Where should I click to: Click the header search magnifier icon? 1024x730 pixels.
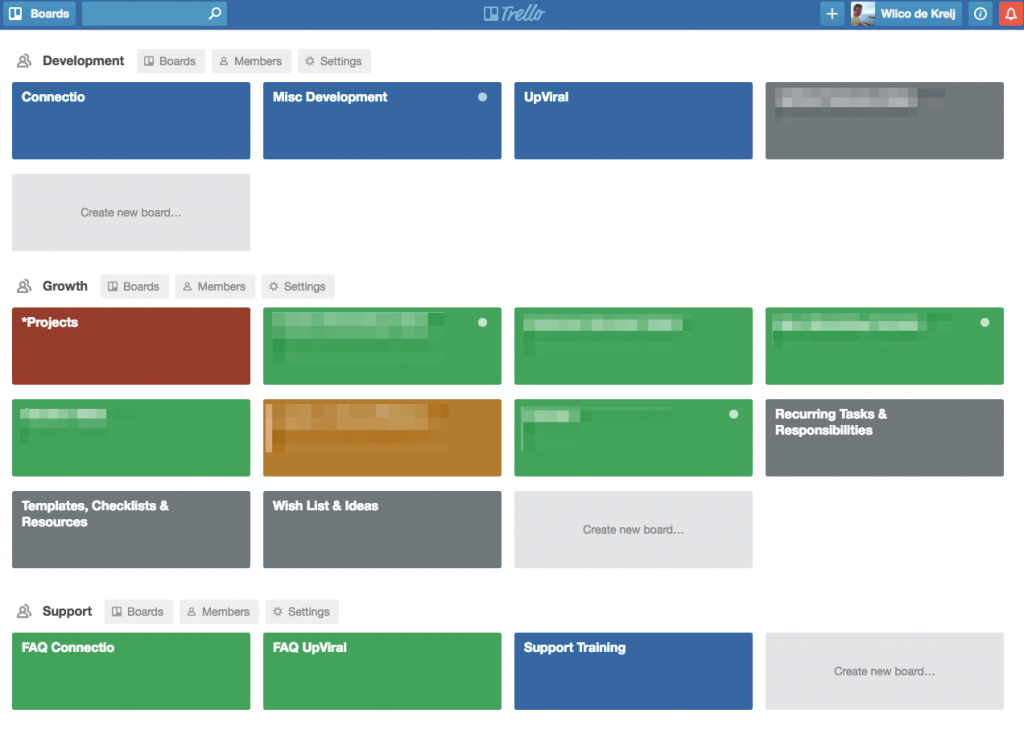214,14
